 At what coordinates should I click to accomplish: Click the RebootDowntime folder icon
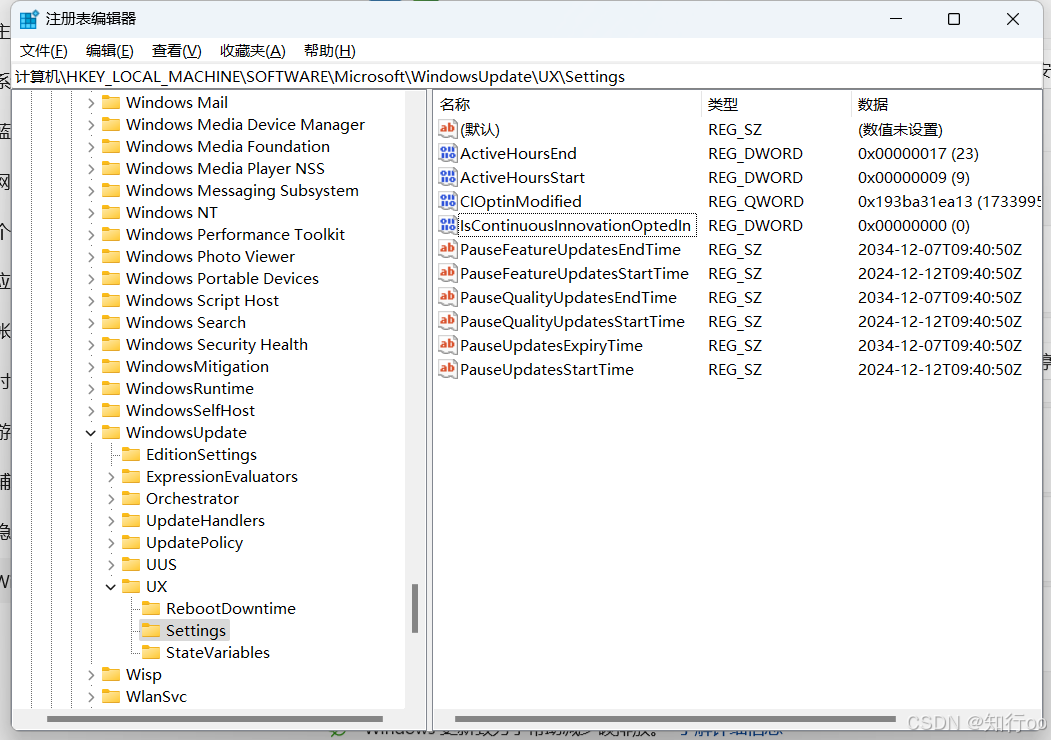pyautogui.click(x=151, y=609)
